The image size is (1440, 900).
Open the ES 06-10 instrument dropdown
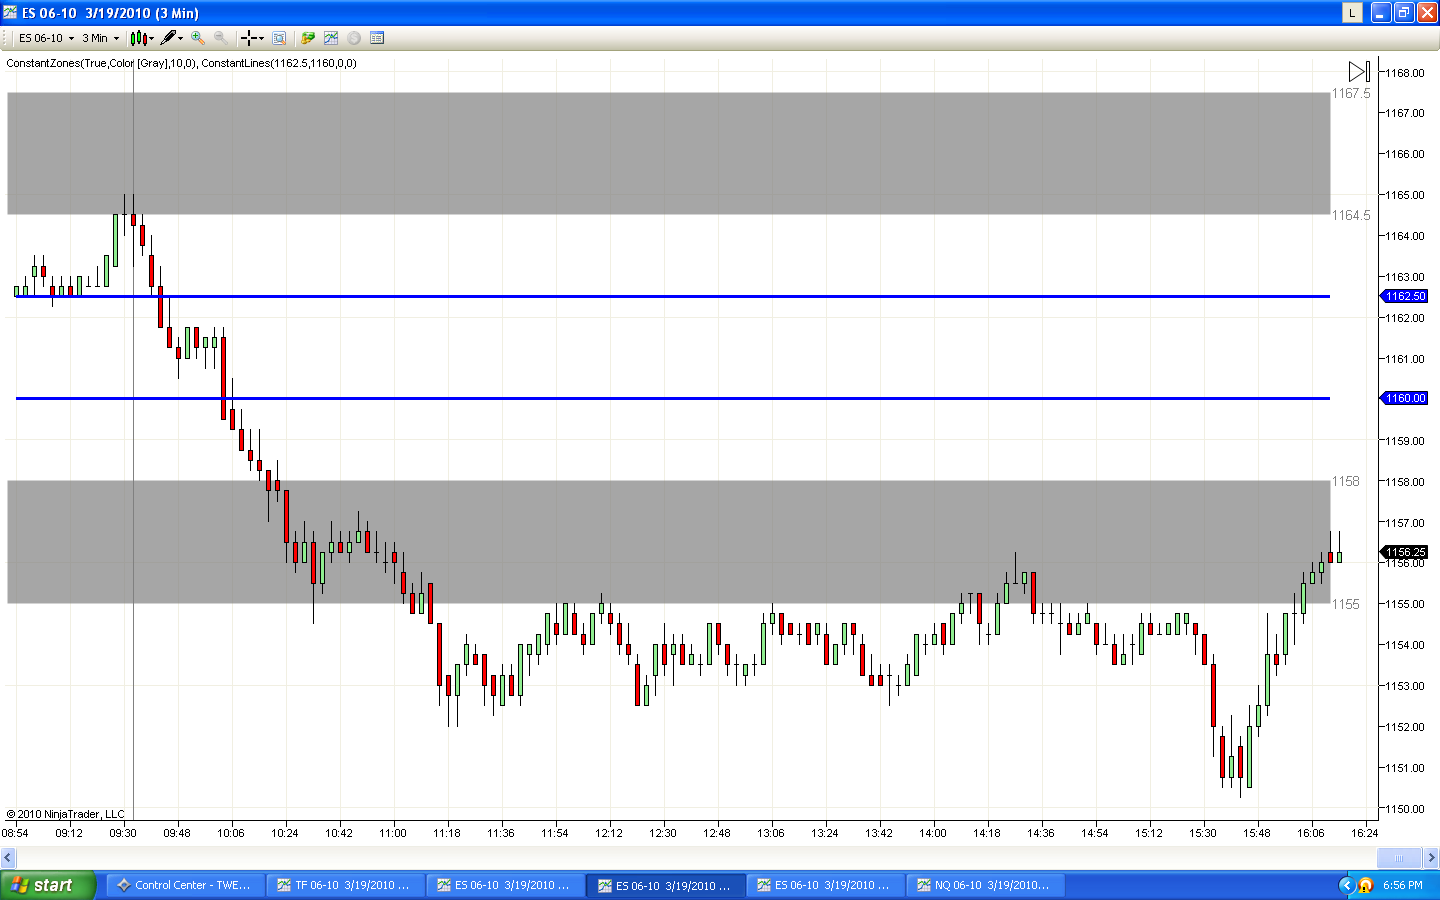[46, 38]
